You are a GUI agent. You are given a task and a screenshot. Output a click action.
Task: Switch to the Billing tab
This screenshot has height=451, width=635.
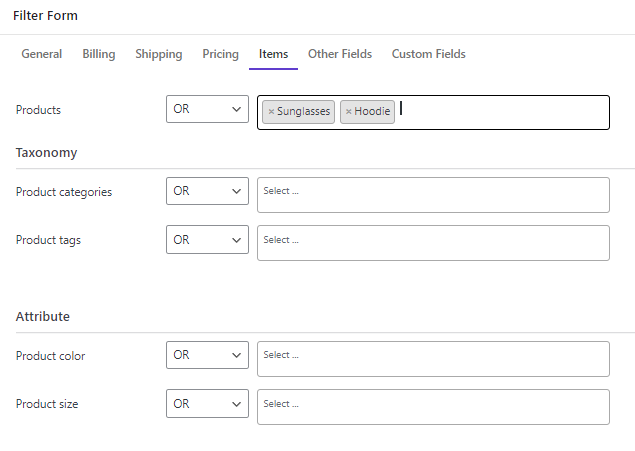click(99, 54)
